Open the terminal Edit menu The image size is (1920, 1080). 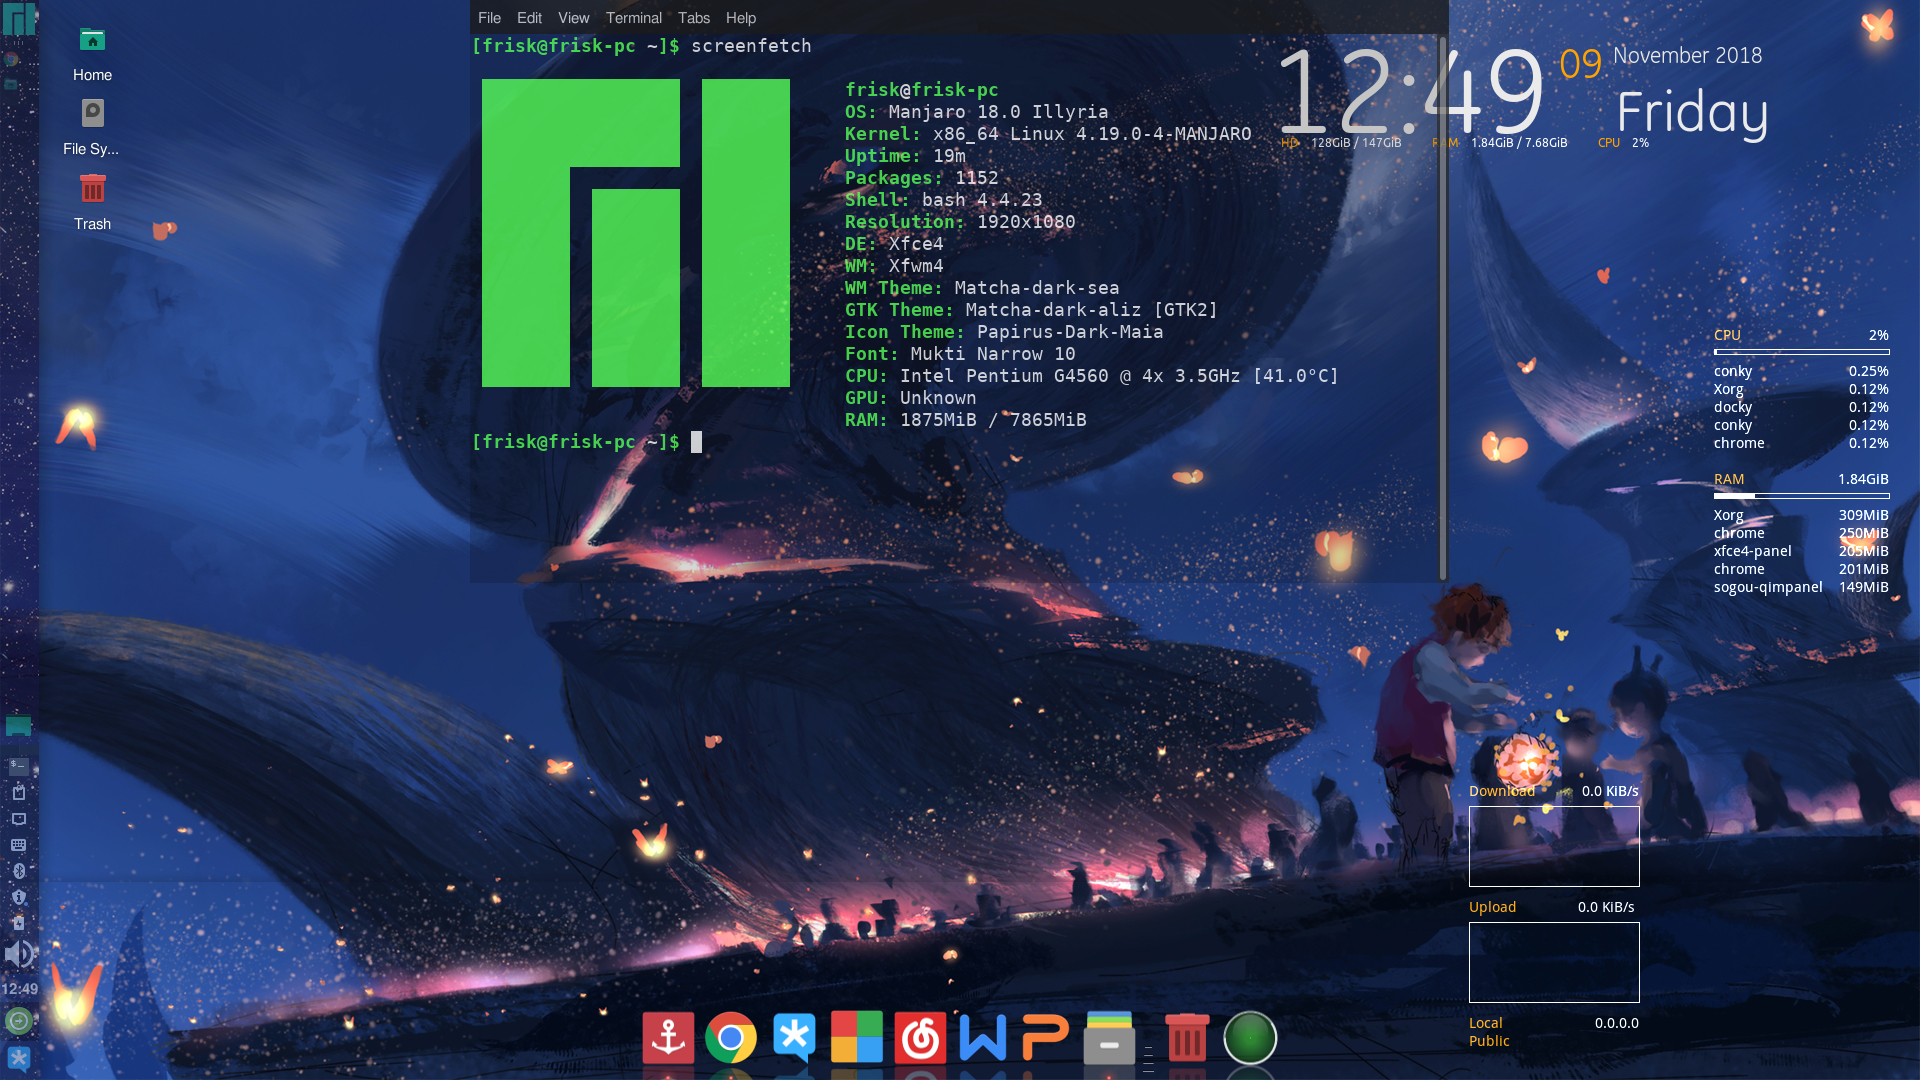point(529,18)
